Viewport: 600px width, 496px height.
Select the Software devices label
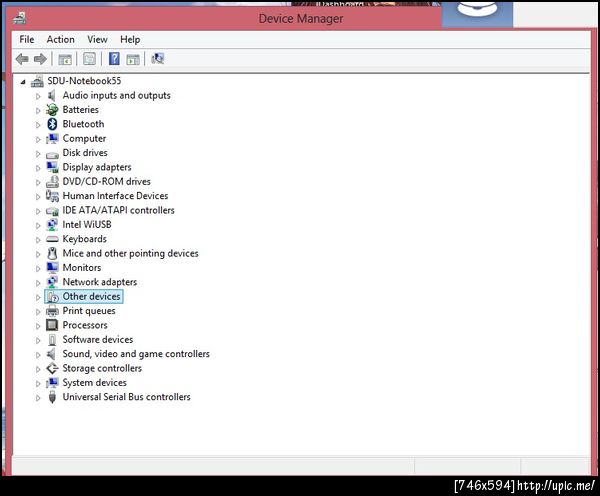tap(98, 339)
